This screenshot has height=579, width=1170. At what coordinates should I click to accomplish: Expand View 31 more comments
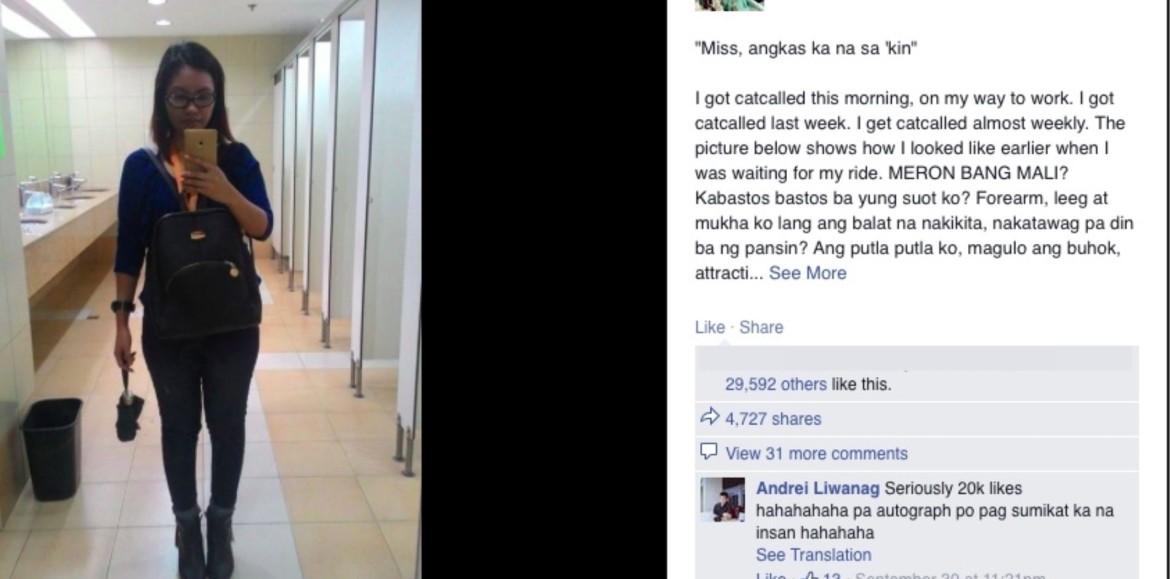(x=816, y=454)
